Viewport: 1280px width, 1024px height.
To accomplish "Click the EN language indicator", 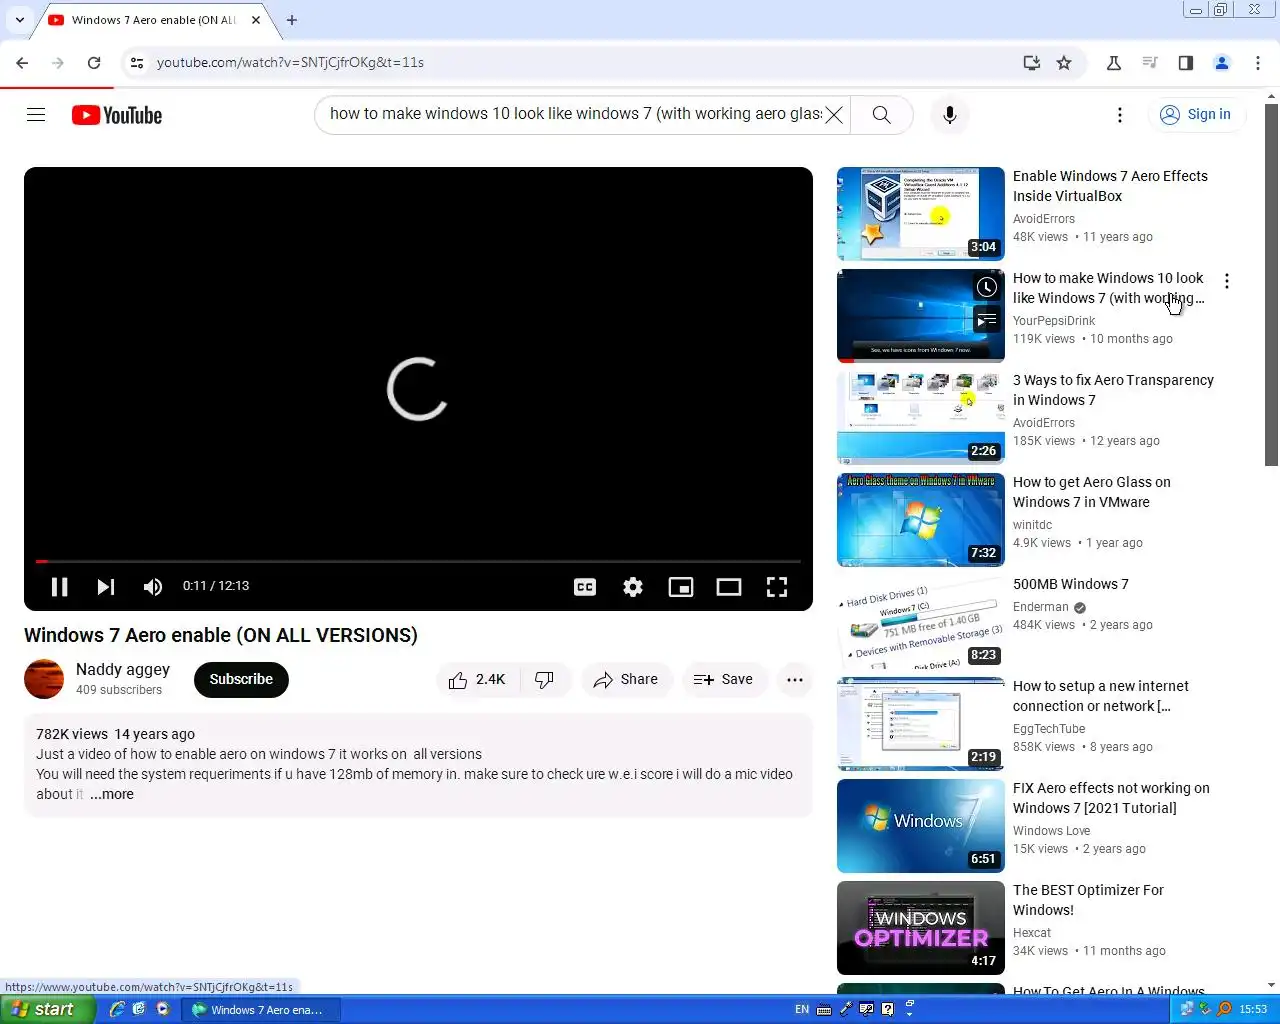I will point(802,1010).
